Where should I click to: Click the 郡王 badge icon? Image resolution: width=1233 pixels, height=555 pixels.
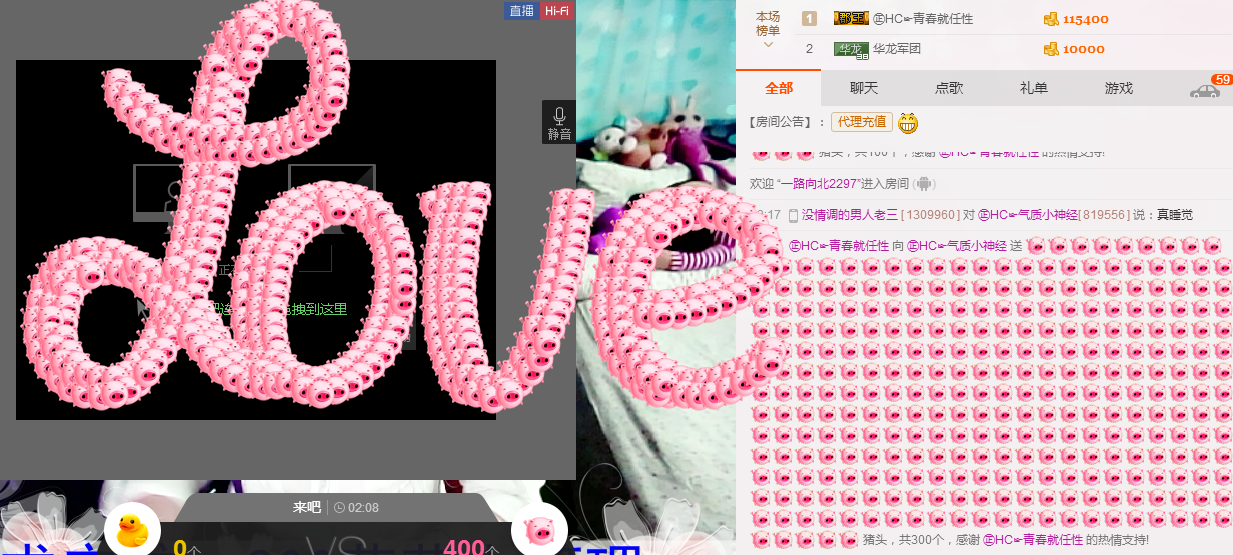point(851,18)
